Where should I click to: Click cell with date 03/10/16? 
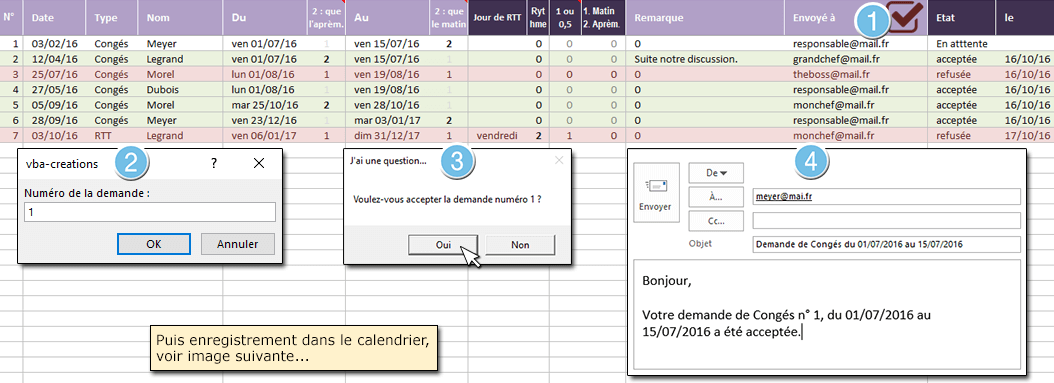click(x=55, y=136)
